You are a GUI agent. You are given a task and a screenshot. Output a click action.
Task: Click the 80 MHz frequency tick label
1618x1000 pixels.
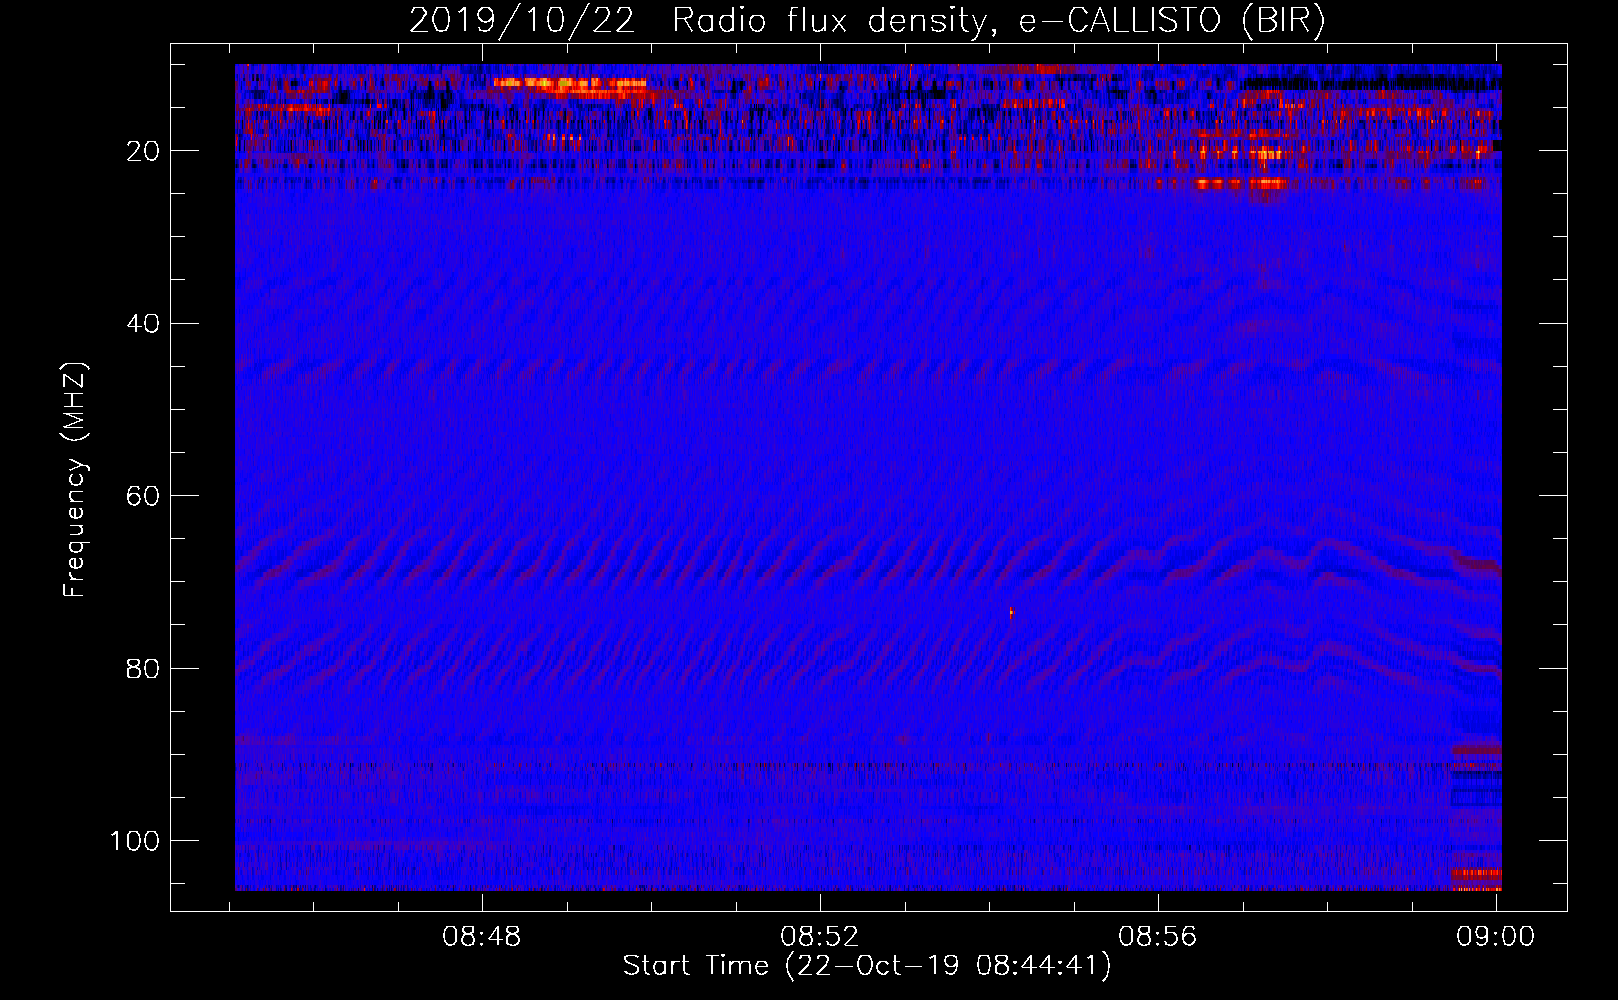pos(143,669)
